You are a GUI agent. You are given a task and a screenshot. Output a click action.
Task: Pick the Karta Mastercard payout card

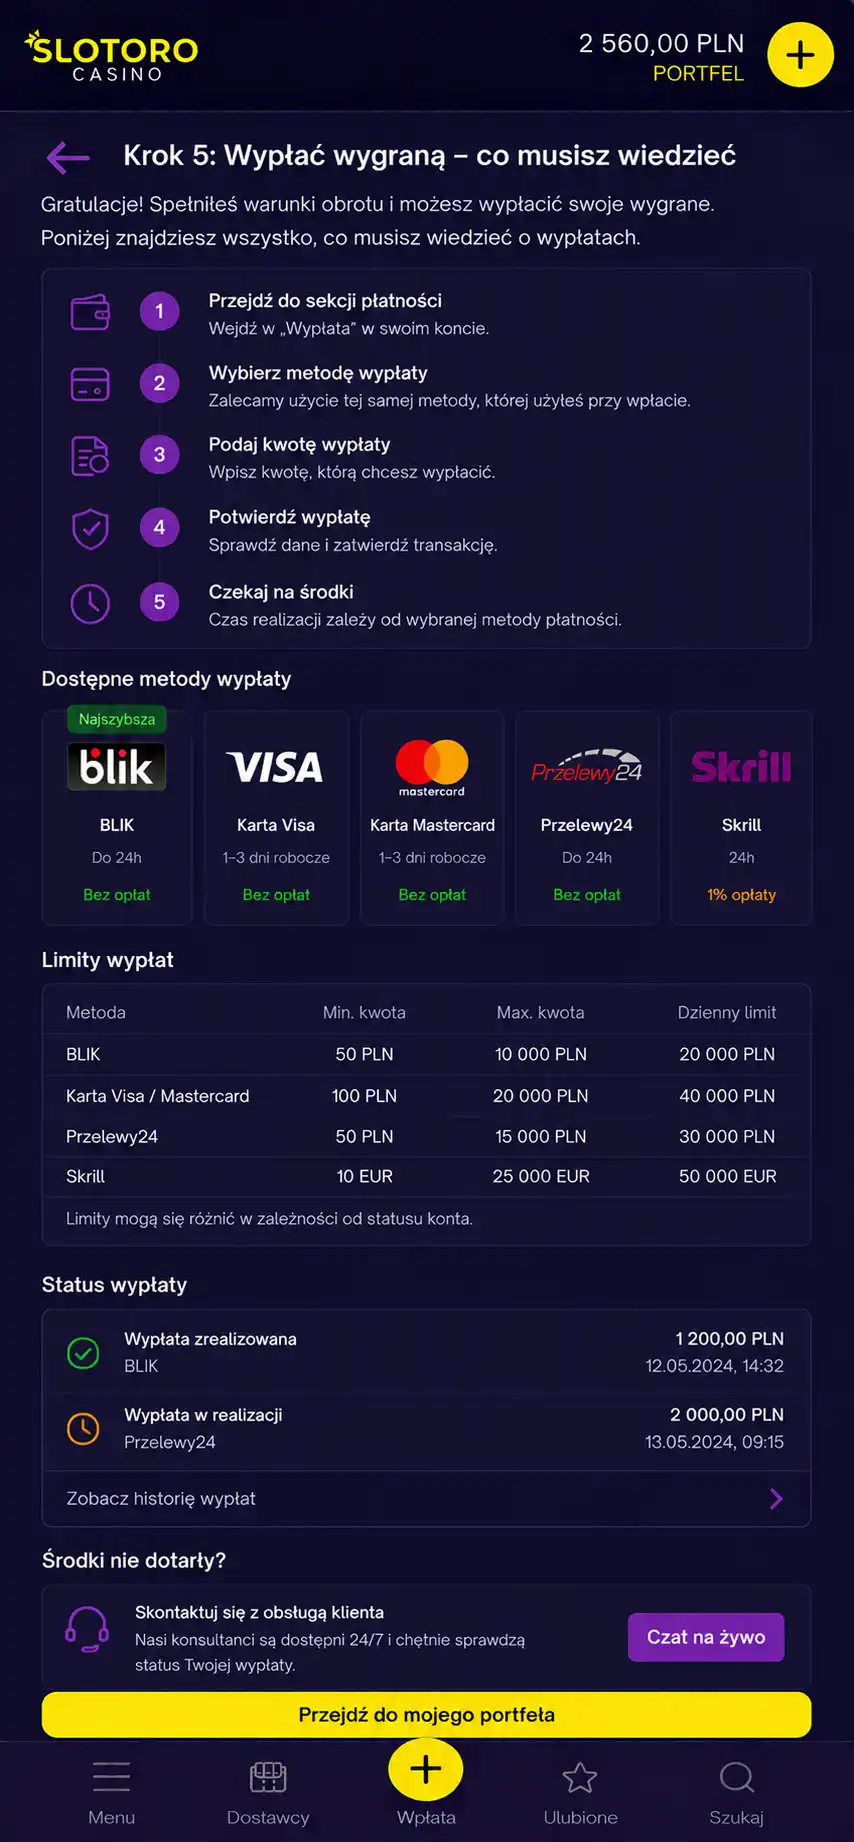432,817
